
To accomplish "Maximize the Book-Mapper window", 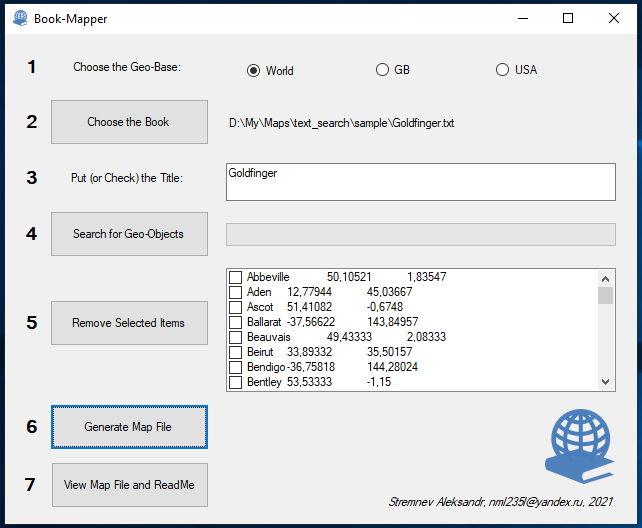I will click(568, 18).
